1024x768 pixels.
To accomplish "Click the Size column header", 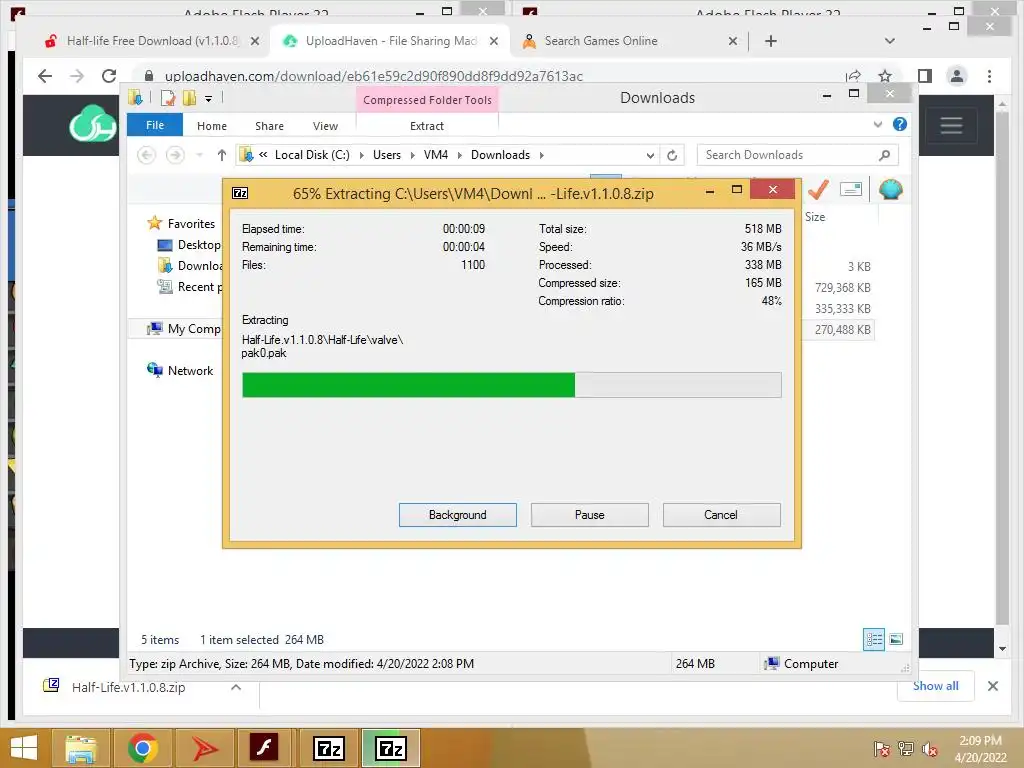I will tap(814, 217).
